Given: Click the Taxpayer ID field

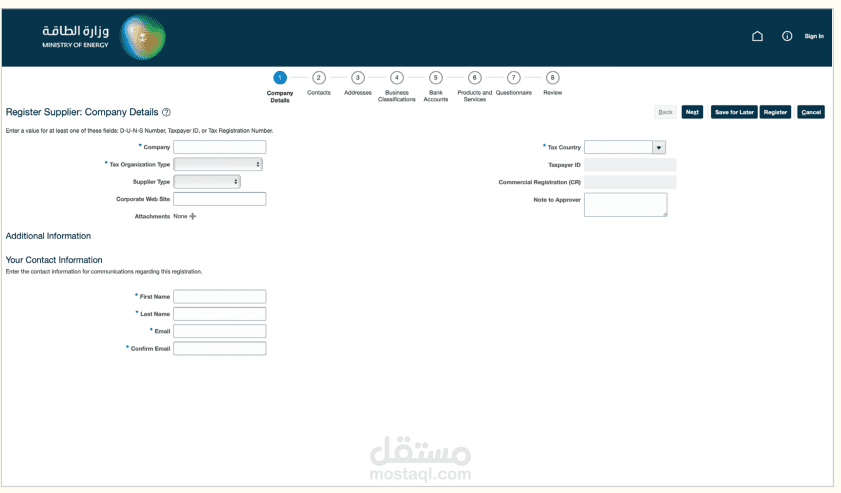Looking at the screenshot, I should pyautogui.click(x=630, y=165).
